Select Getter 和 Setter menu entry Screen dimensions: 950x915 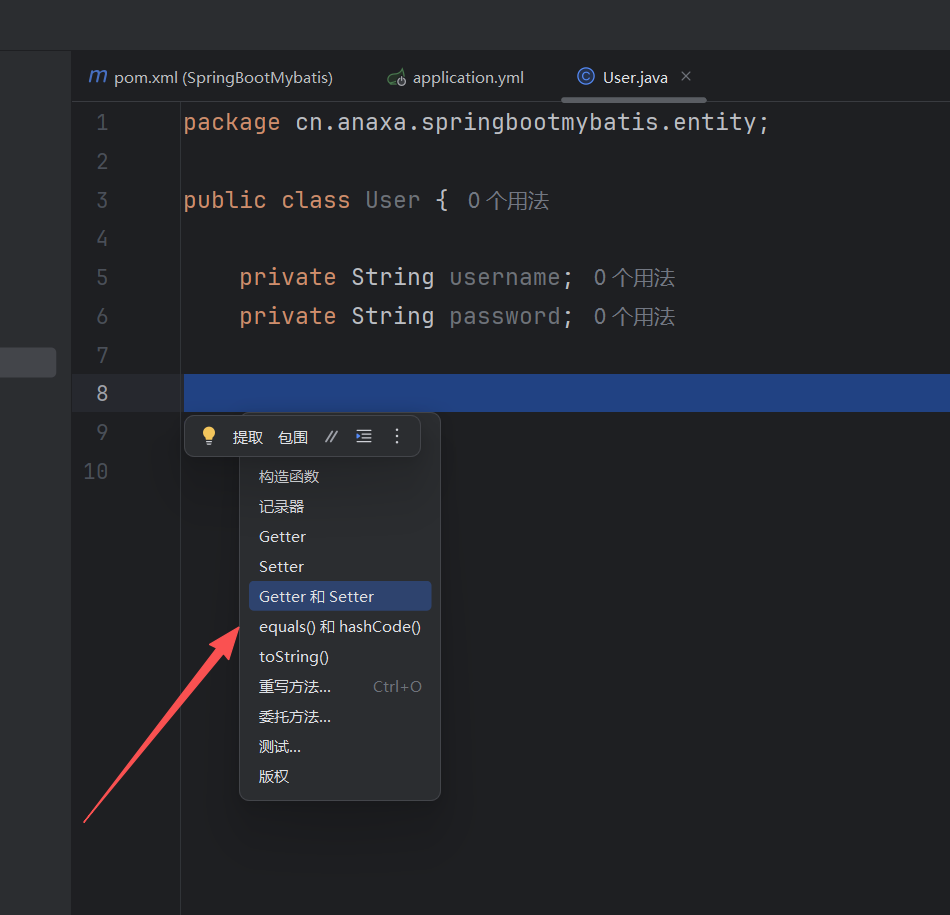[x=316, y=597]
